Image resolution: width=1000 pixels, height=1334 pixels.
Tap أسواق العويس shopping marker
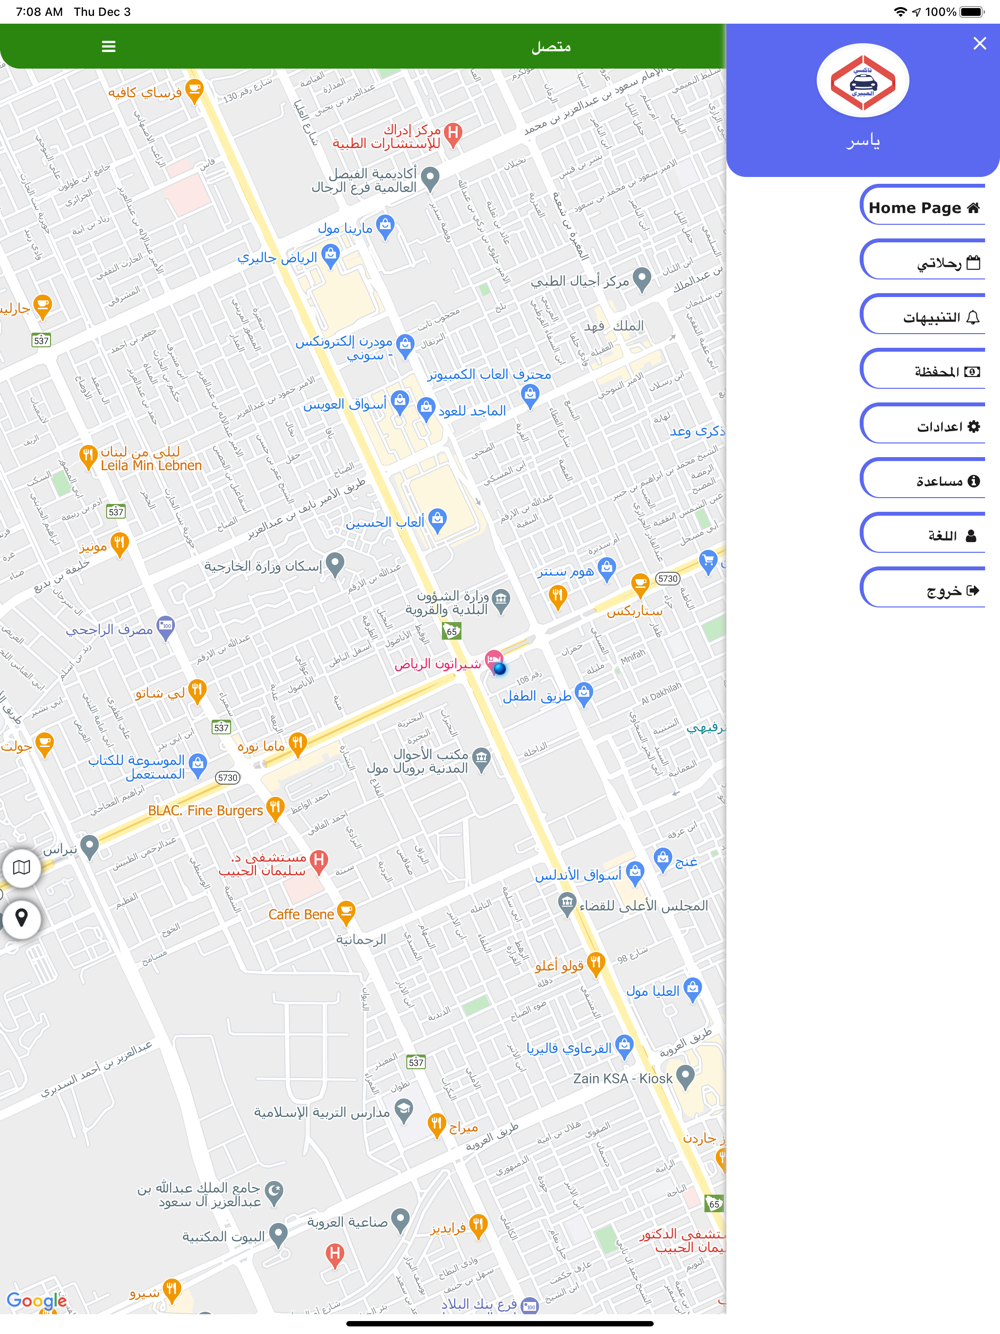(400, 402)
